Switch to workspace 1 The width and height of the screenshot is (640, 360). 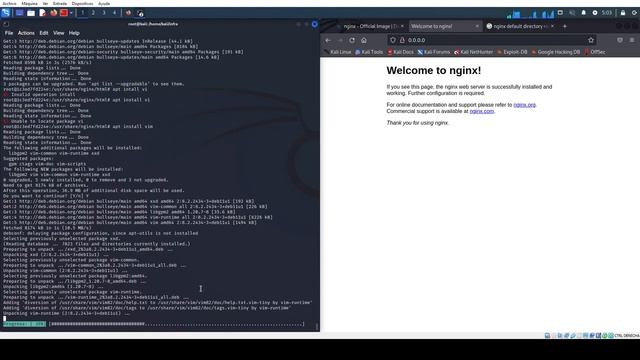[82, 13]
